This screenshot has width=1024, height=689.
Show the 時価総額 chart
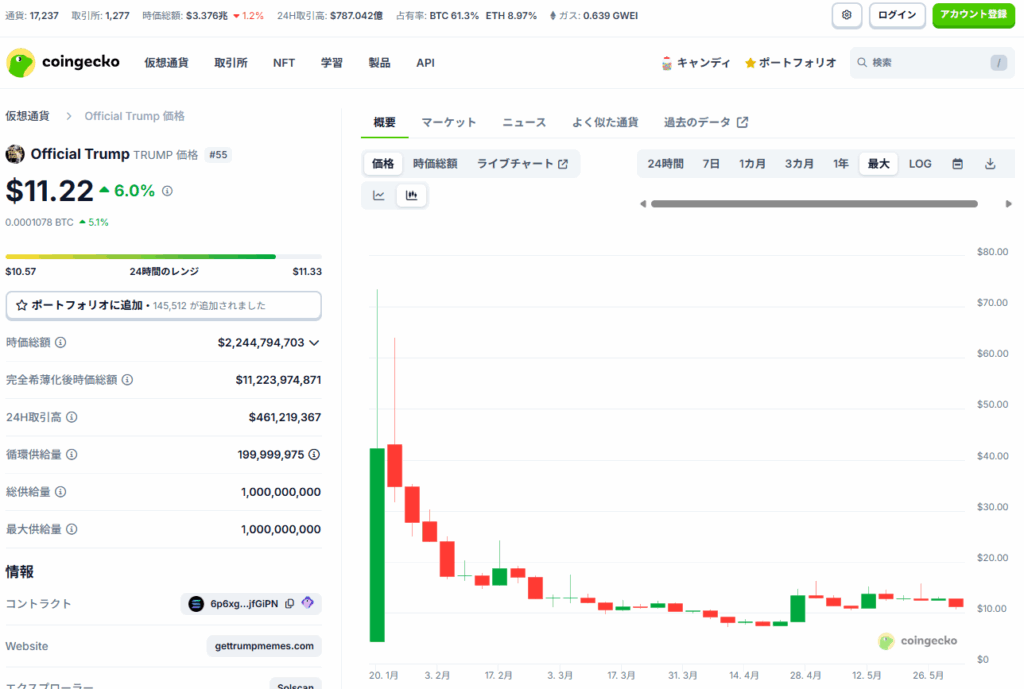(x=435, y=164)
